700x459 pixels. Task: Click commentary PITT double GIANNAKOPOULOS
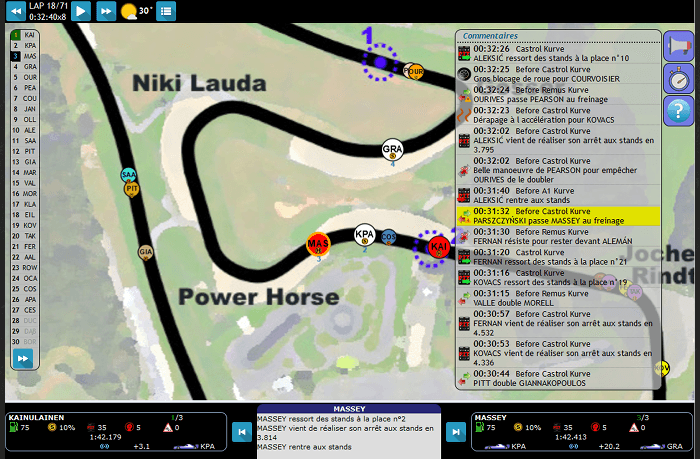click(x=558, y=379)
